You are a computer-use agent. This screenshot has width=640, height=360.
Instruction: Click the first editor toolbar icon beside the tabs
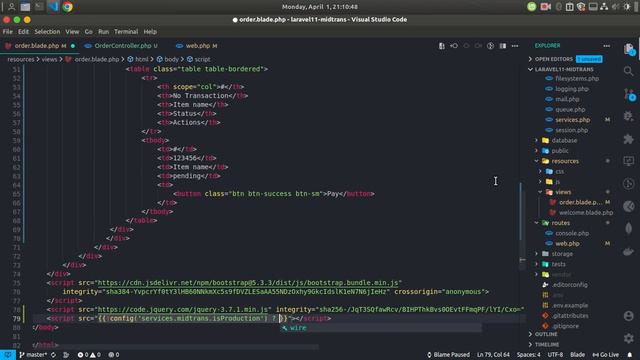point(442,46)
